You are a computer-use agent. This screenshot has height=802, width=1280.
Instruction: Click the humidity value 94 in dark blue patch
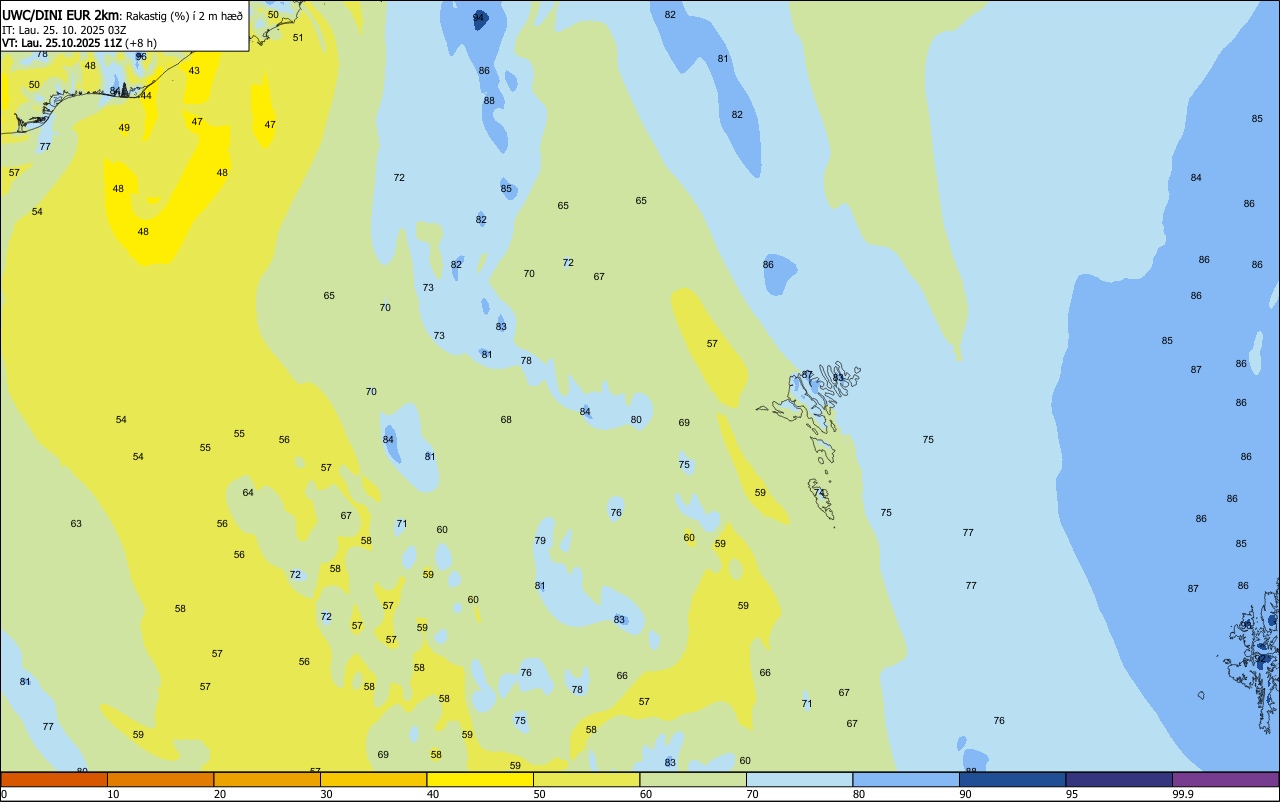click(479, 18)
